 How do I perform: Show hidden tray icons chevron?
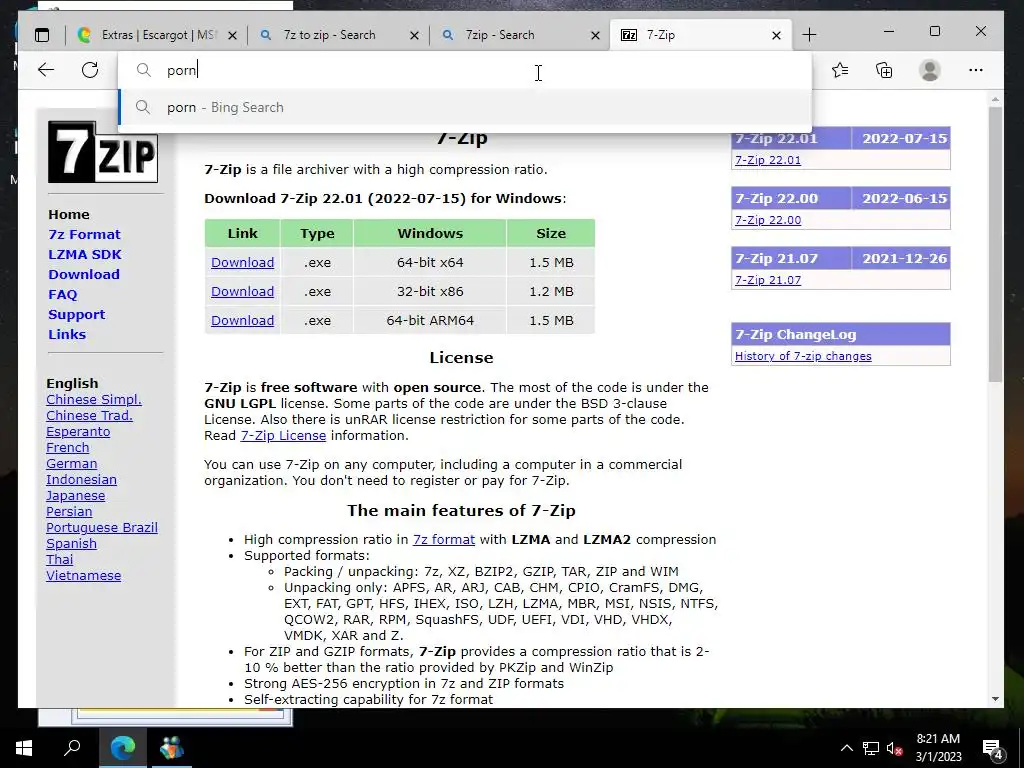click(x=846, y=748)
